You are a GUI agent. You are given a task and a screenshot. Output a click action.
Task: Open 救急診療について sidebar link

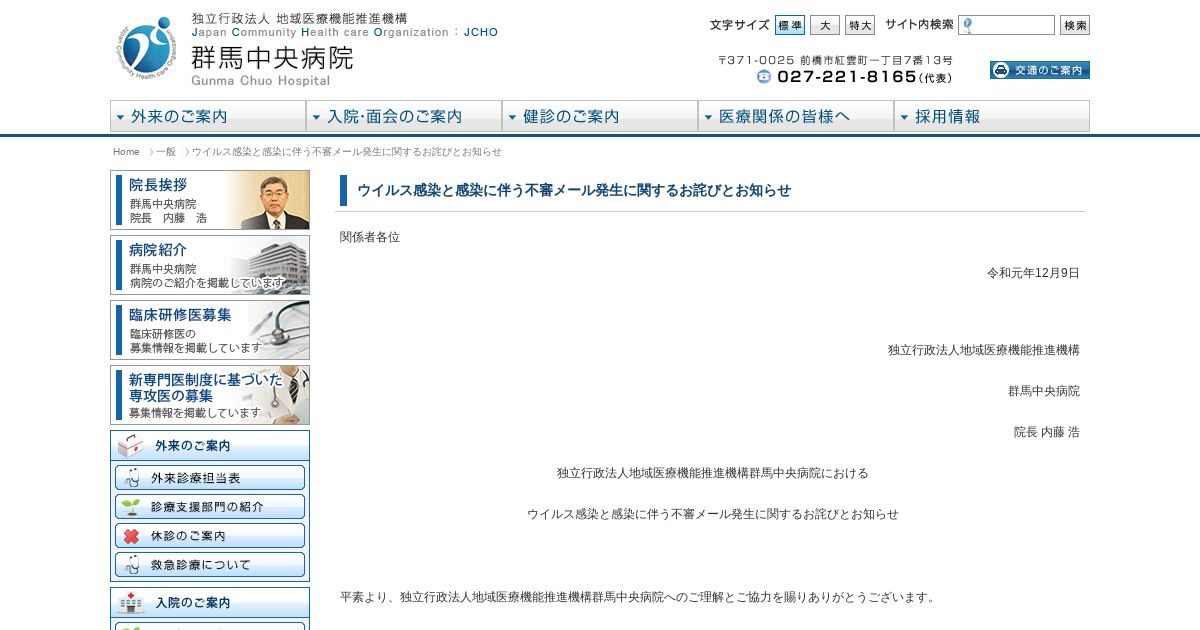210,565
